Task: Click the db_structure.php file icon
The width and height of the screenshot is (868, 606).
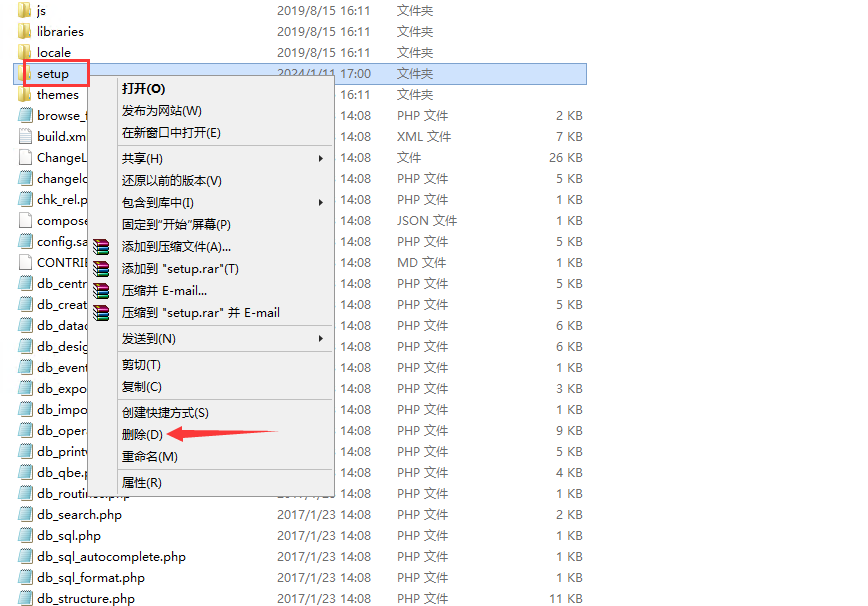Action: coord(26,598)
